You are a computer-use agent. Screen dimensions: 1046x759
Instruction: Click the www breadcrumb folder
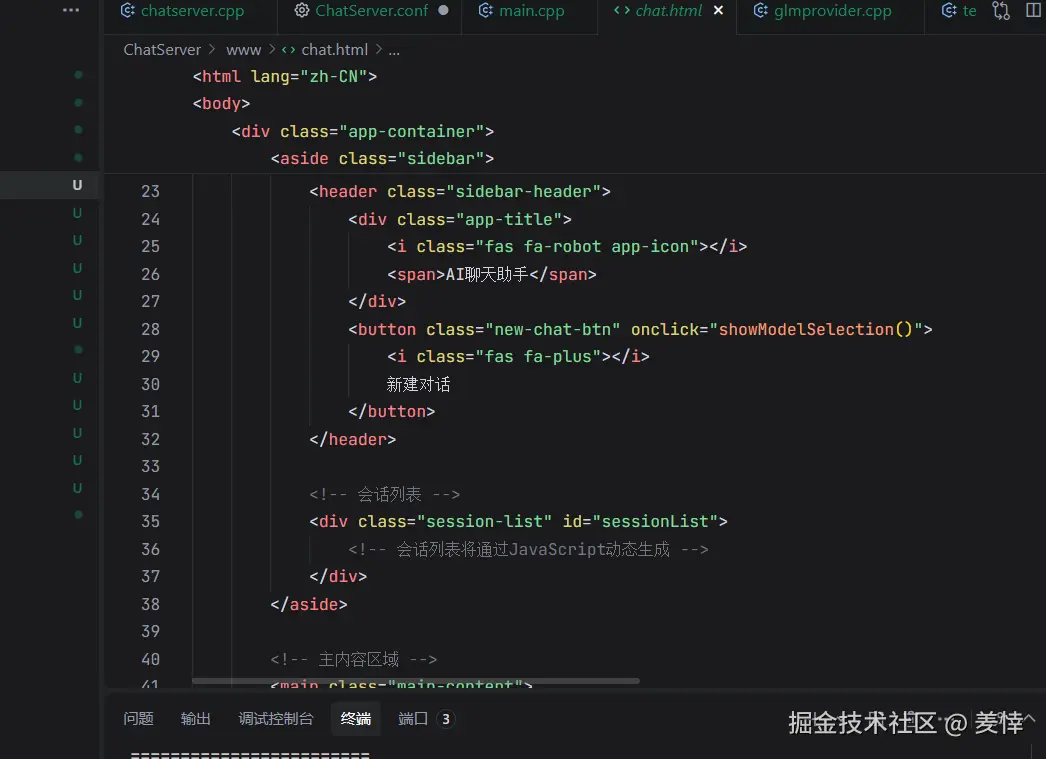pos(243,50)
